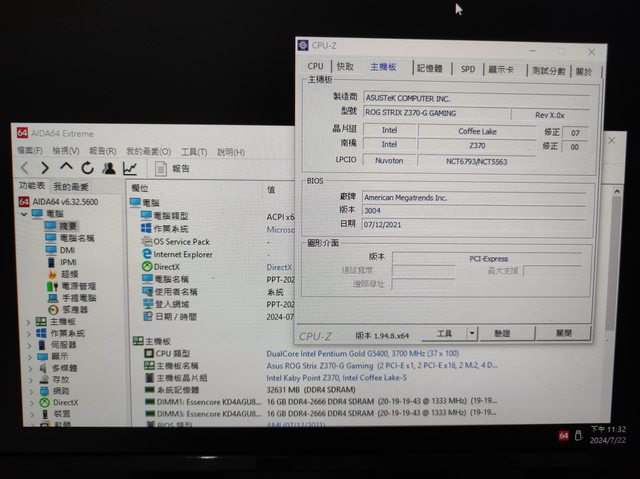Screen dimensions: 640x479
Task: Click the AIDA64 tray icon in taskbar
Action: pos(563,435)
